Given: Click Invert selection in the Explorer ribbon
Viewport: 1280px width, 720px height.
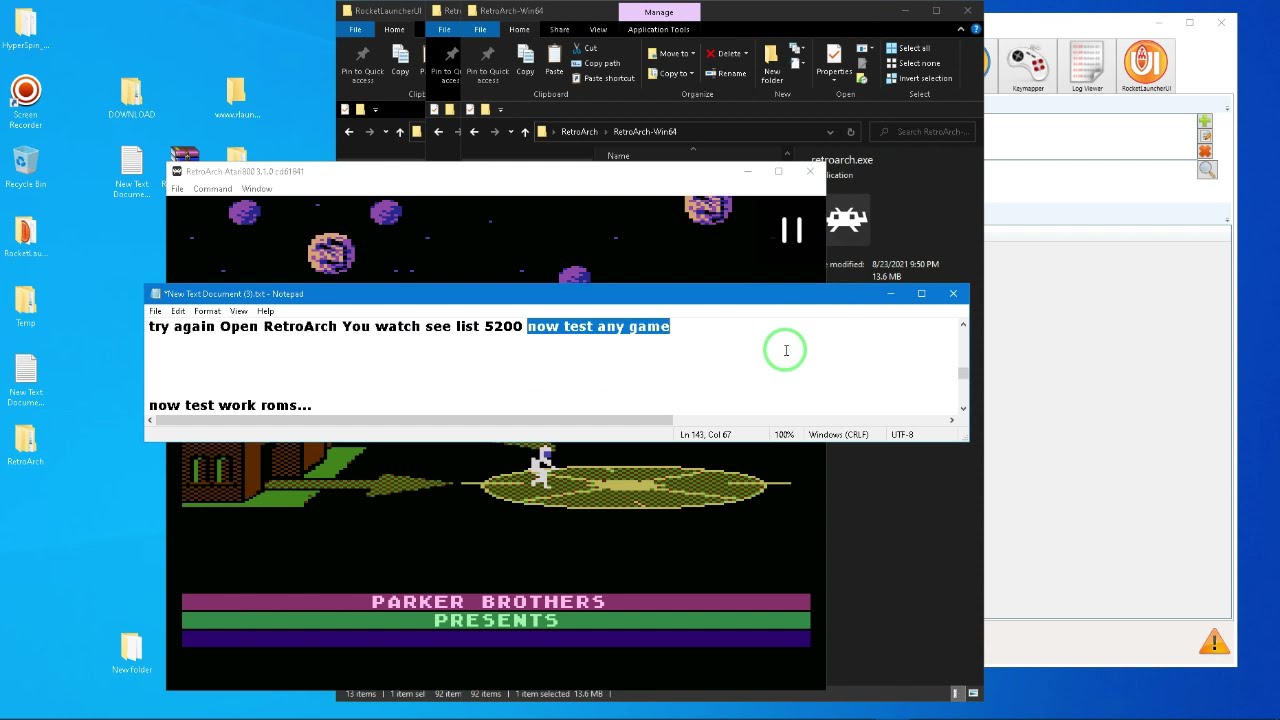Looking at the screenshot, I should coord(918,78).
